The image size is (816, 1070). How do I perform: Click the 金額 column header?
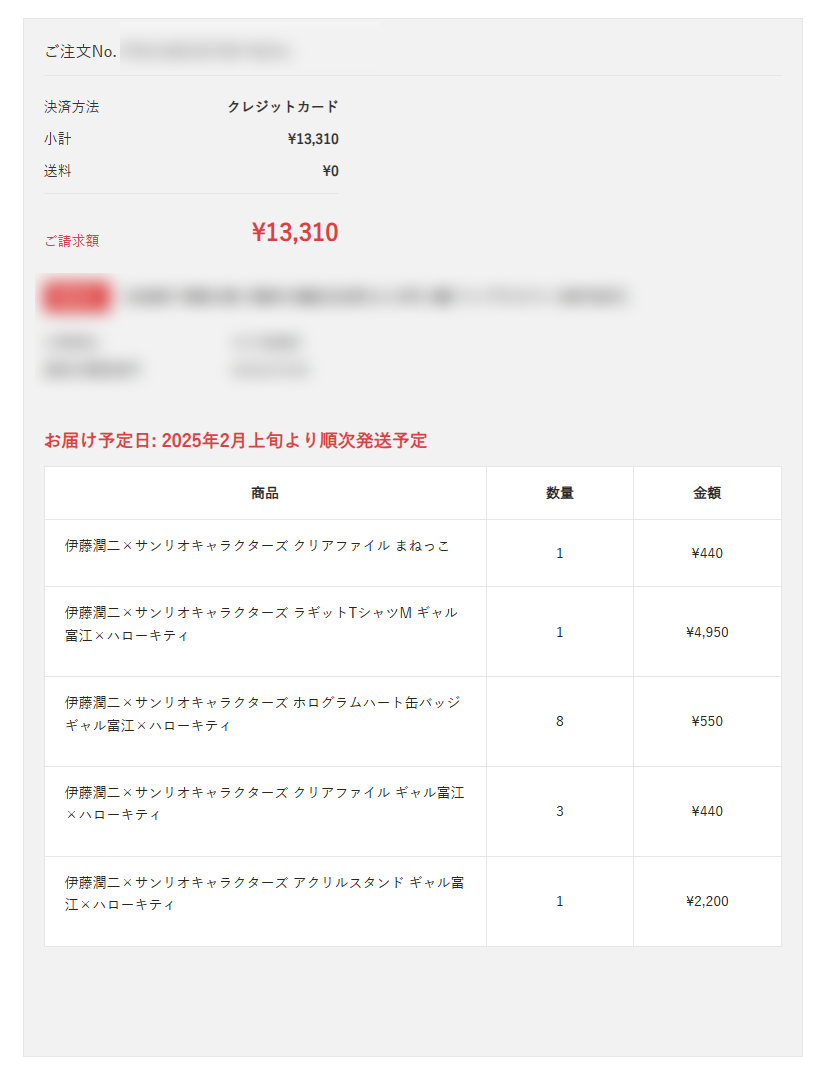(707, 493)
